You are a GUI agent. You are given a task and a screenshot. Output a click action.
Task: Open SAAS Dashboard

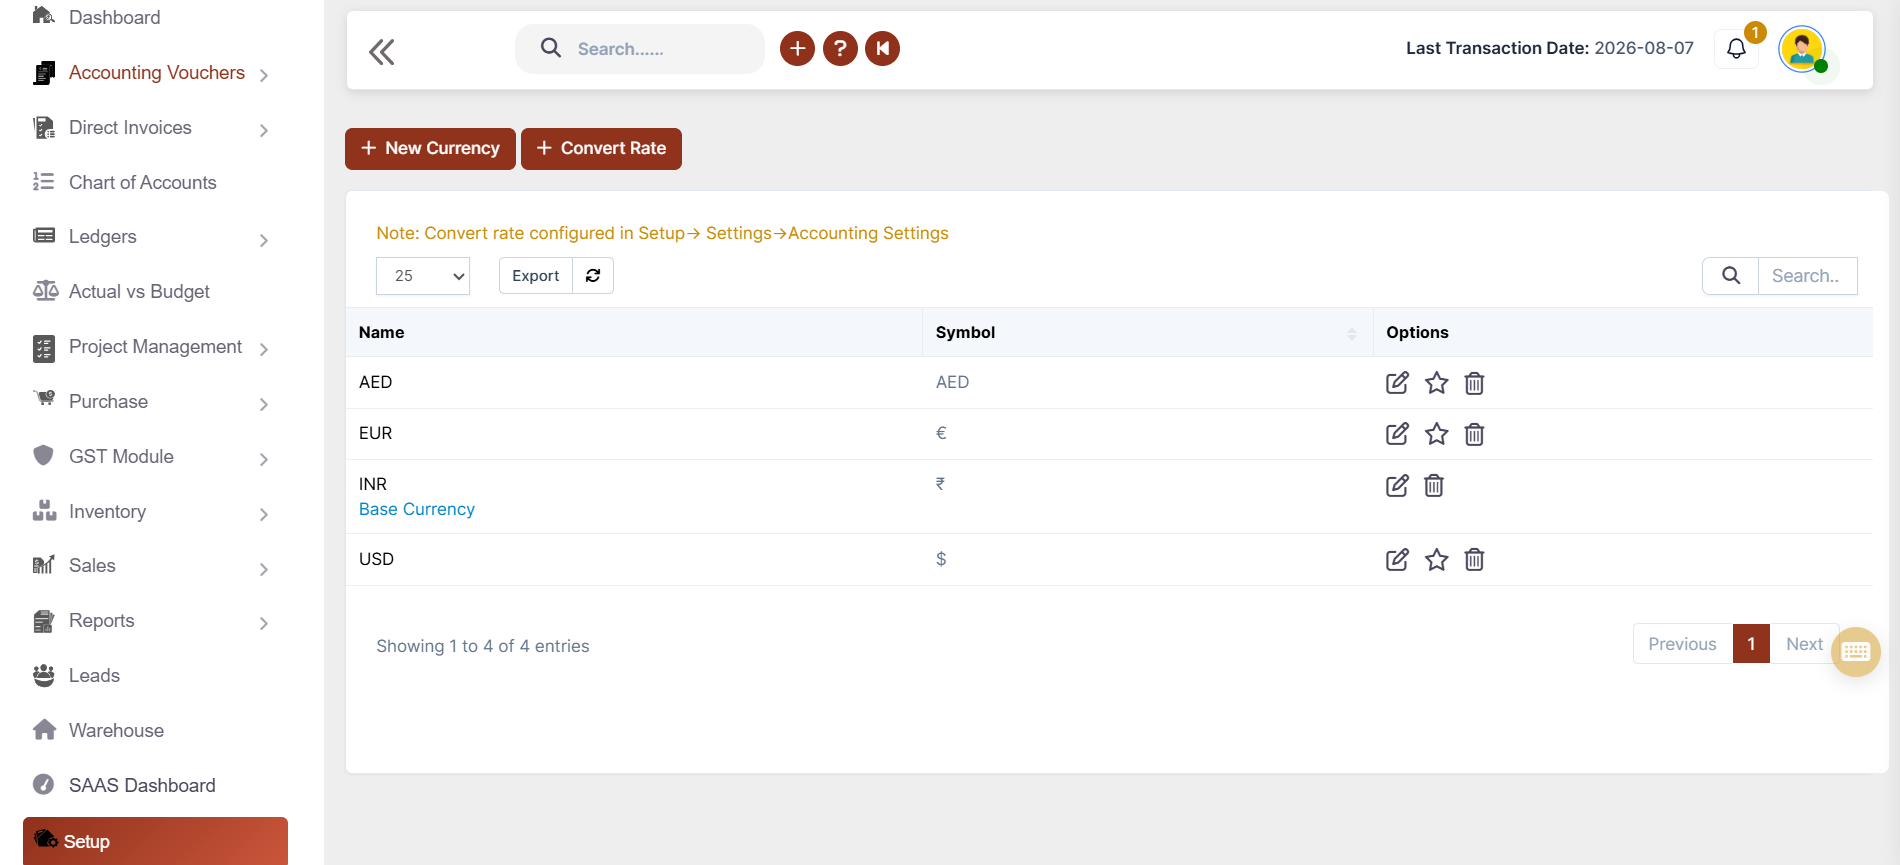(x=142, y=786)
